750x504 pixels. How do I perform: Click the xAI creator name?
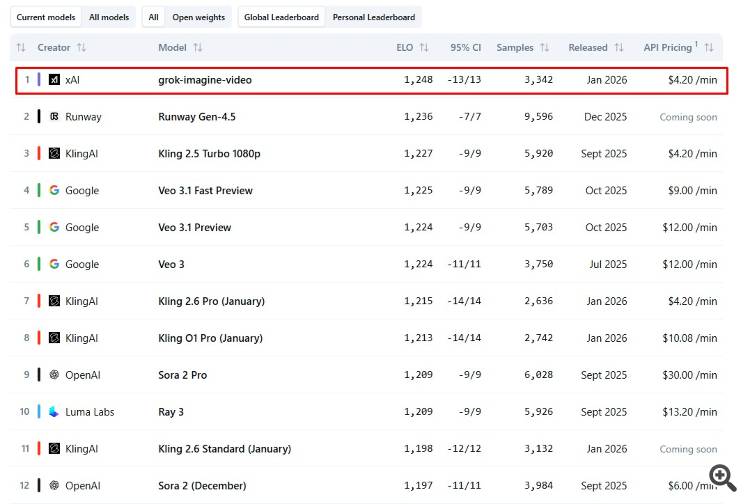[72, 80]
